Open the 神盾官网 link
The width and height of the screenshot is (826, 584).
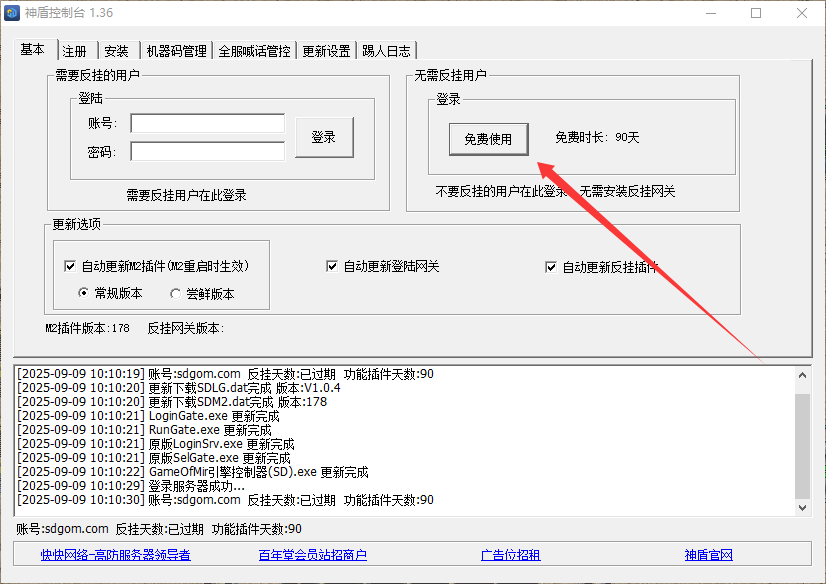point(709,555)
